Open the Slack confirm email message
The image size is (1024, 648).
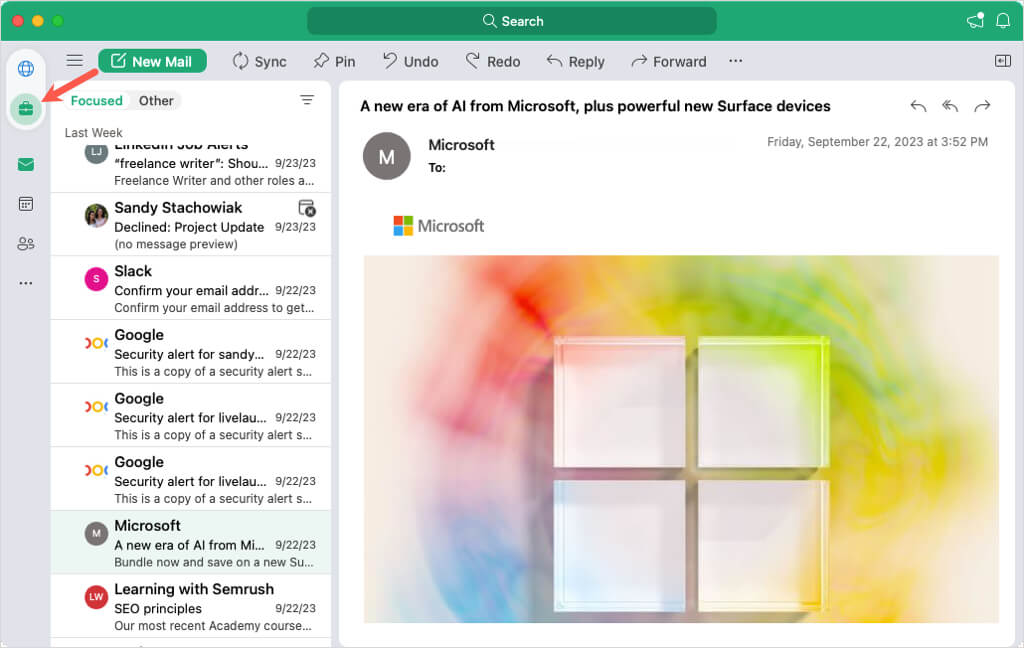tap(191, 288)
